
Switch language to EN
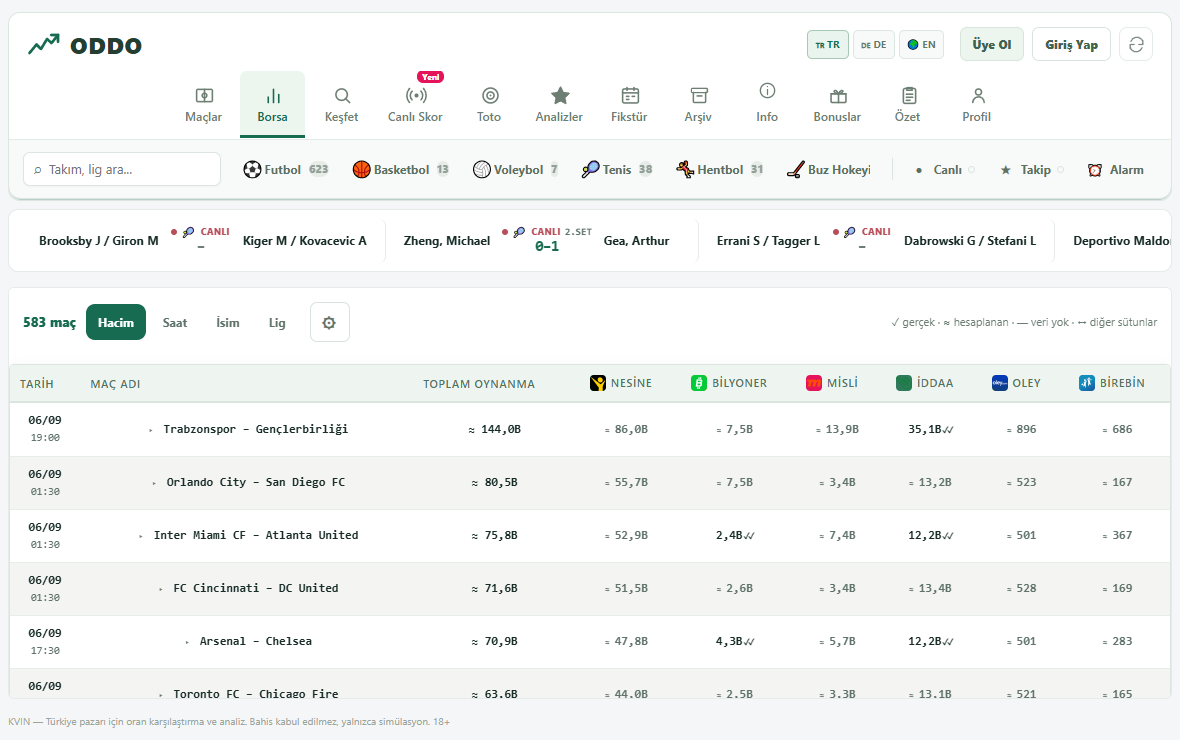point(921,44)
